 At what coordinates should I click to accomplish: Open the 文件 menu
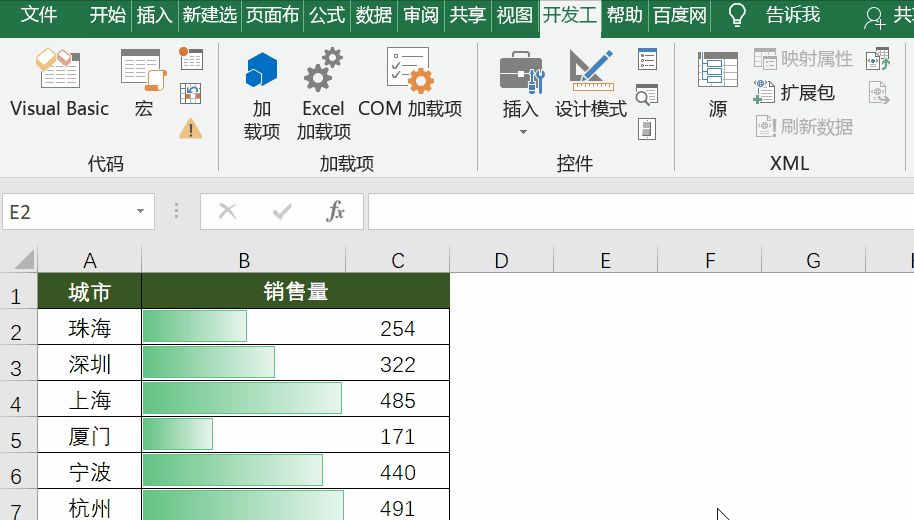coord(38,15)
